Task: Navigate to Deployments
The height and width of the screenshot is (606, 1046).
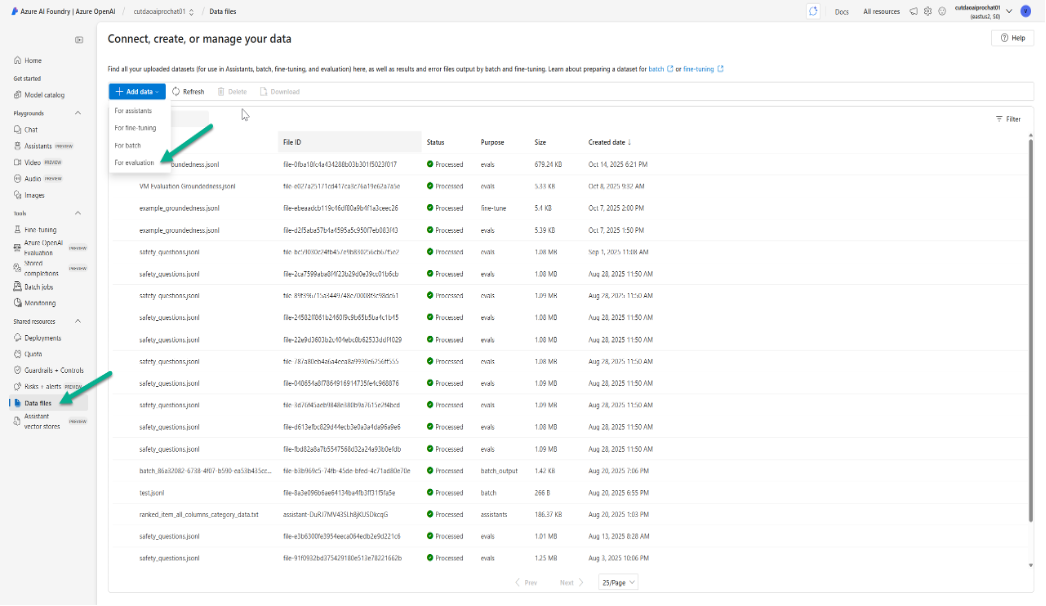Action: 43,337
